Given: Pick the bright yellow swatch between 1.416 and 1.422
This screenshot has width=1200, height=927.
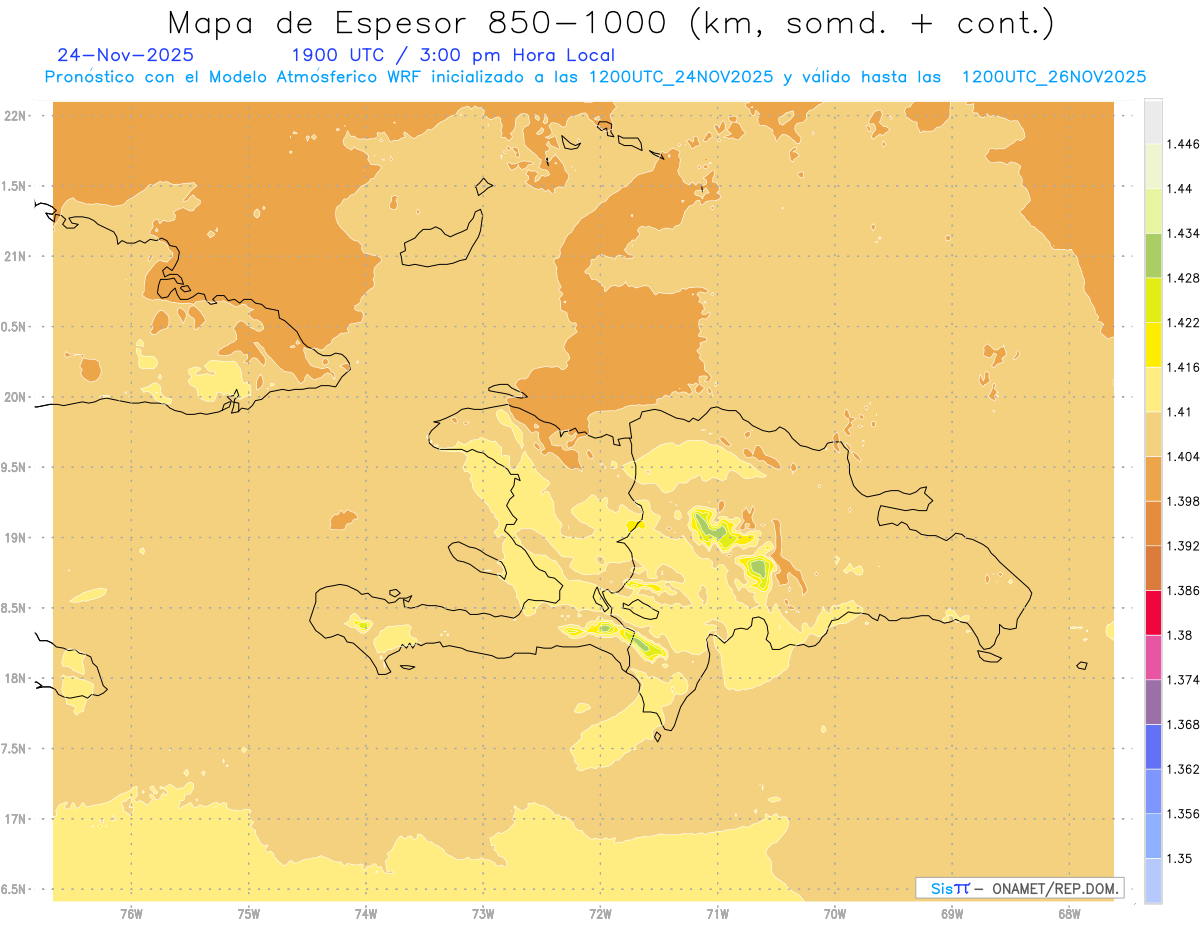Looking at the screenshot, I should (1153, 345).
